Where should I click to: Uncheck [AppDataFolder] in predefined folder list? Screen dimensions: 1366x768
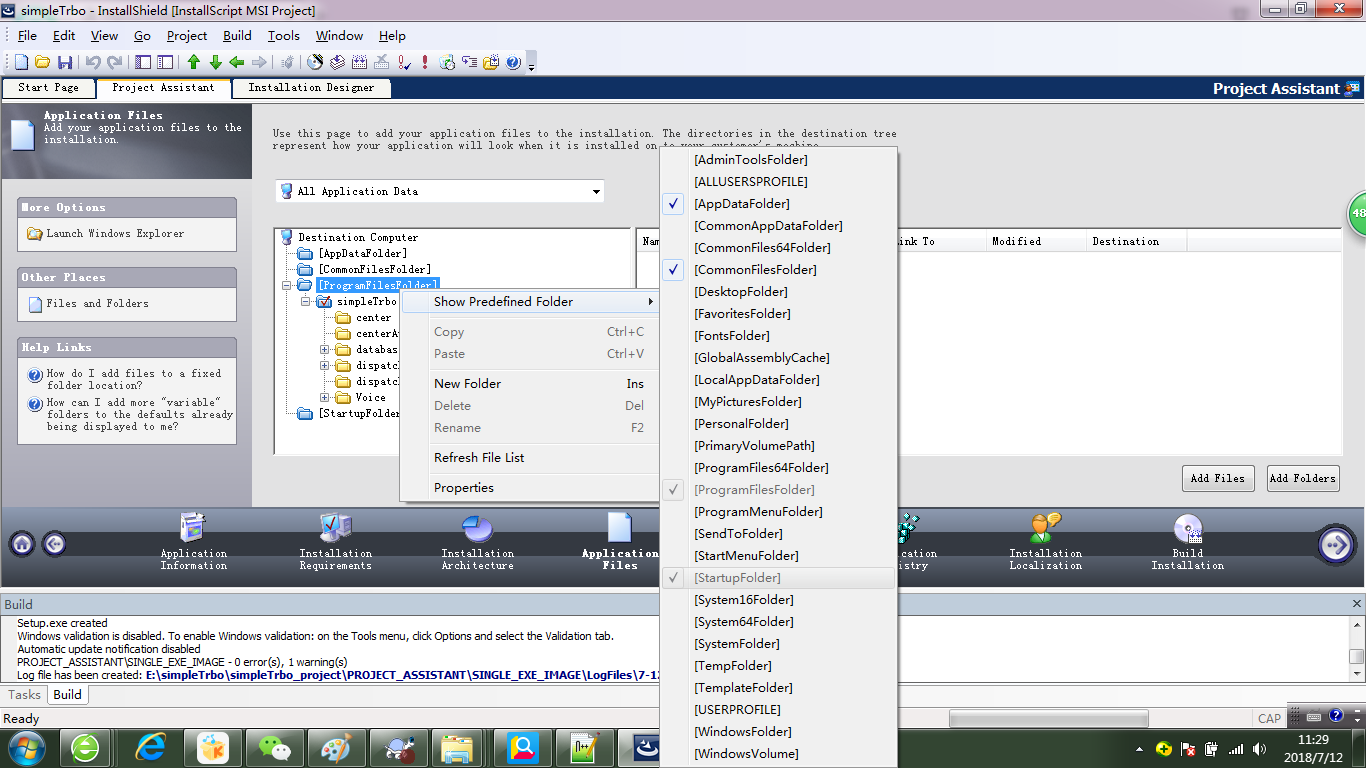click(778, 203)
